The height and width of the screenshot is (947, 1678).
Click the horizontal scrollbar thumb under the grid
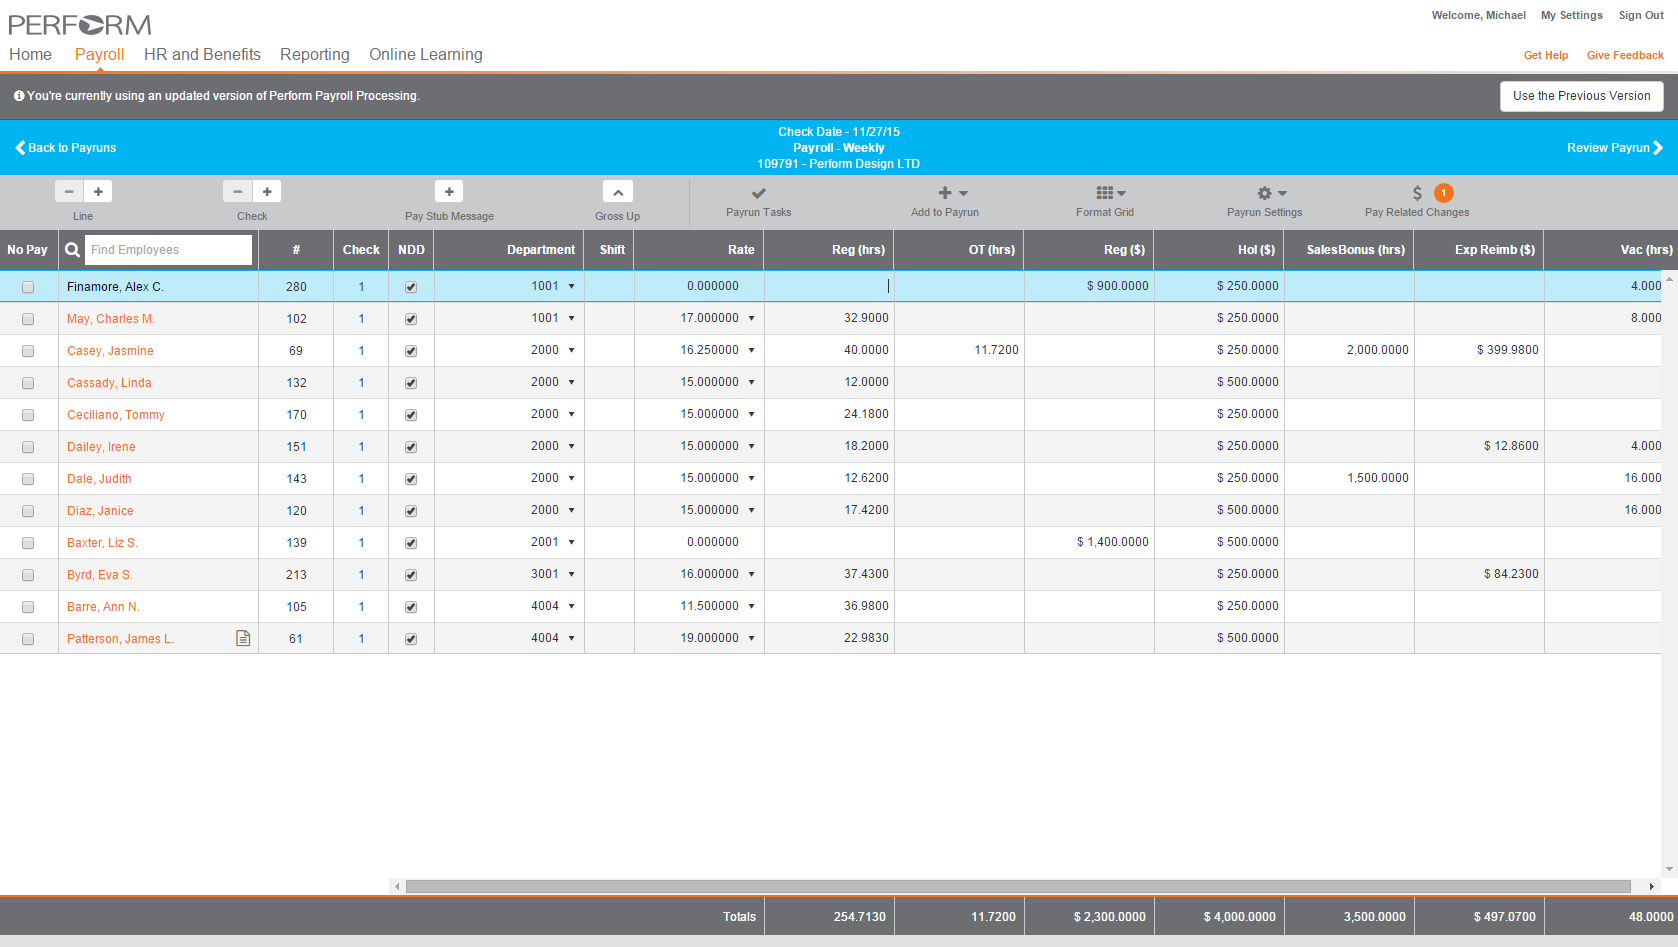coord(1018,886)
